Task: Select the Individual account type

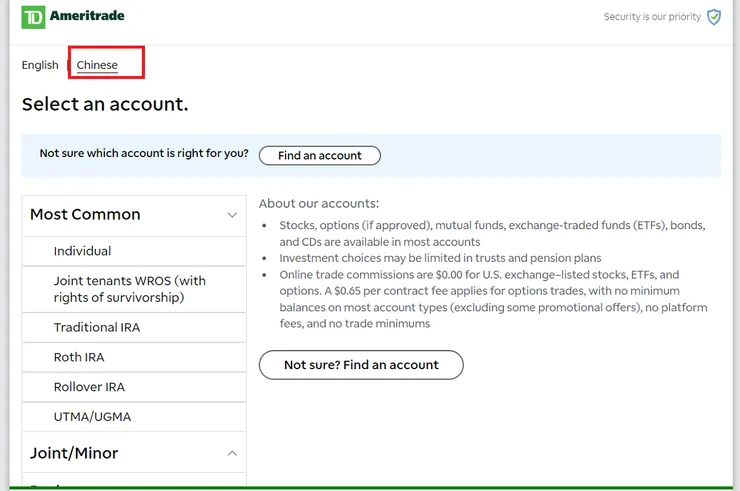Action: [82, 251]
